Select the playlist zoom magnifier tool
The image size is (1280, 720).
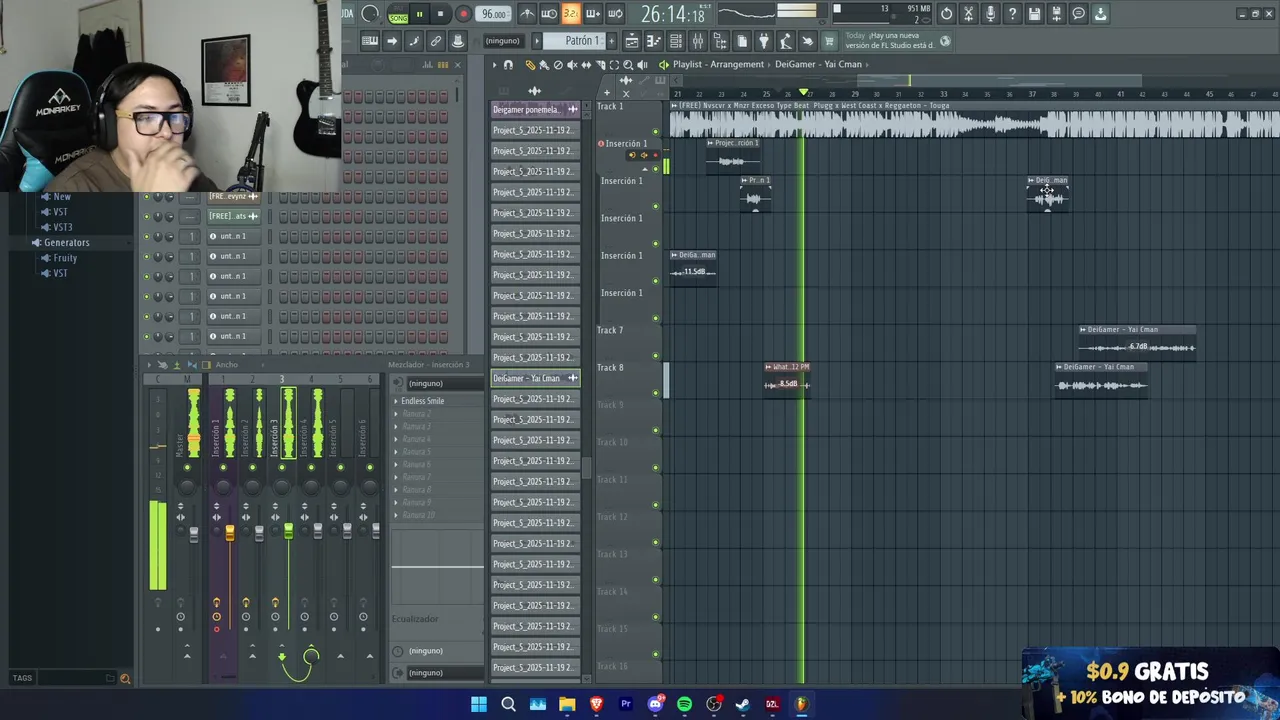628,65
